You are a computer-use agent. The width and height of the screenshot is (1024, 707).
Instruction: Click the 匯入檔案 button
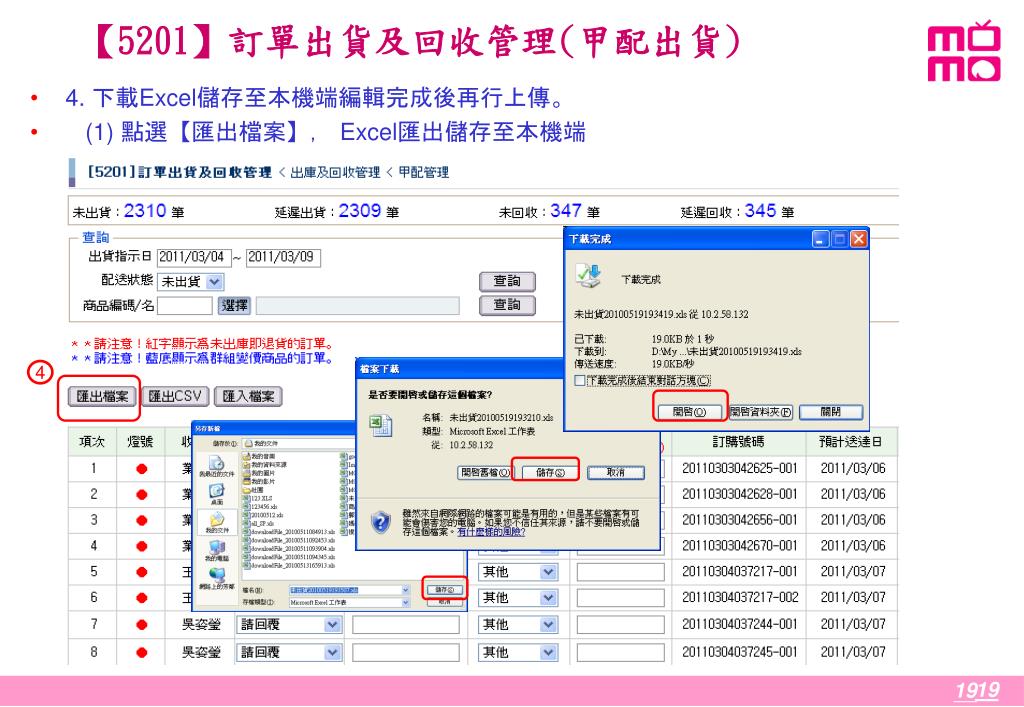coord(248,396)
